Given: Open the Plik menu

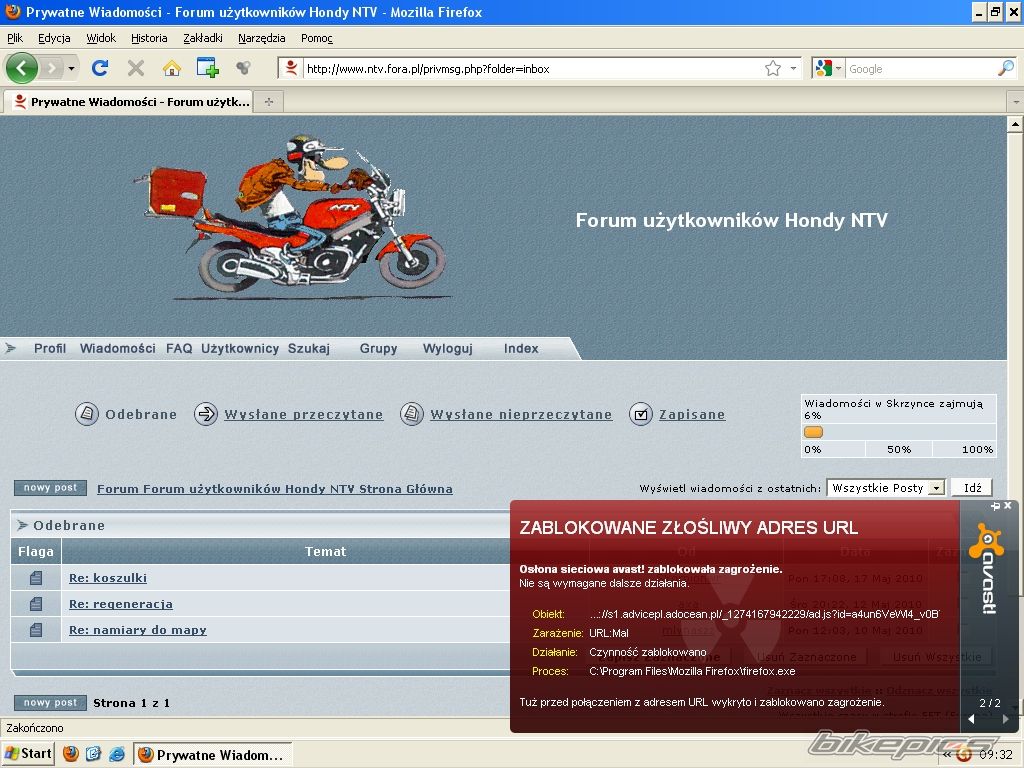Looking at the screenshot, I should (x=15, y=38).
